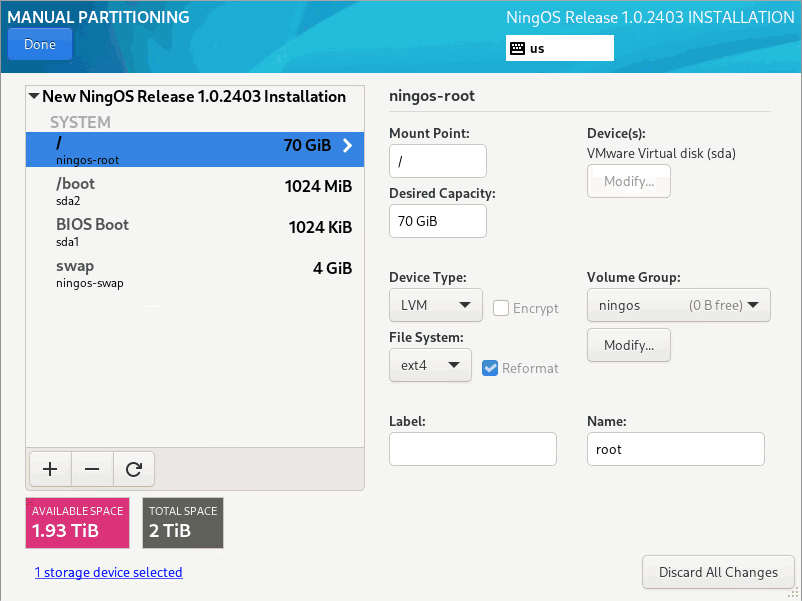Click Discard All Changes button
The width and height of the screenshot is (802, 601).
[718, 572]
